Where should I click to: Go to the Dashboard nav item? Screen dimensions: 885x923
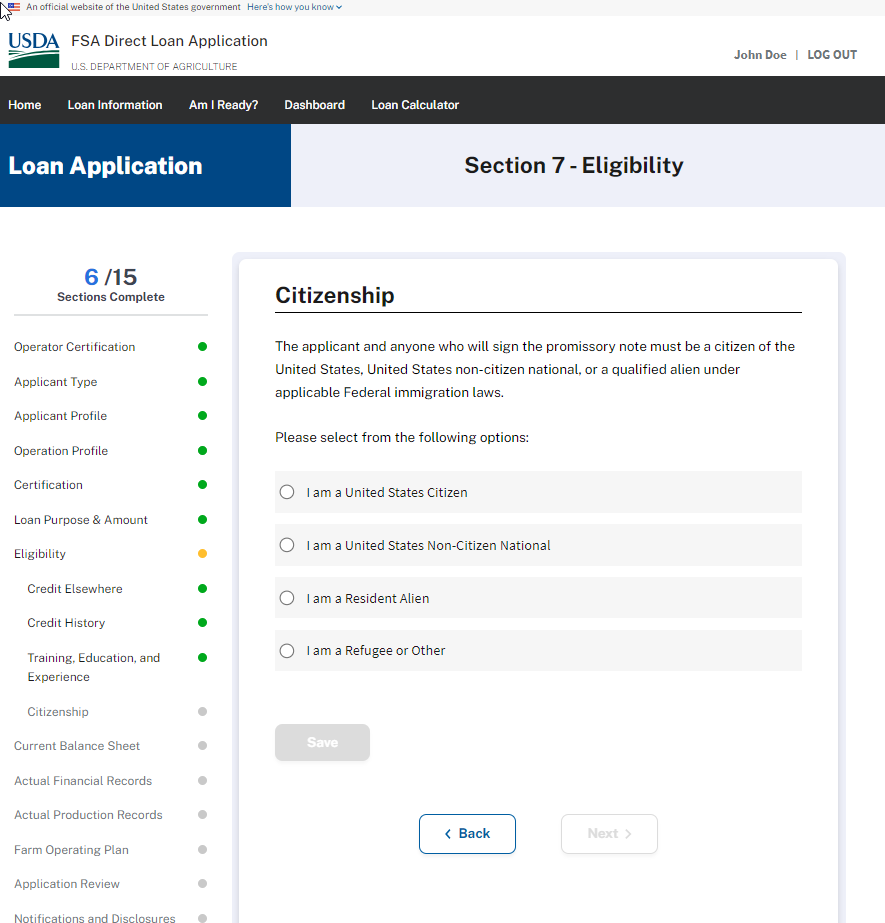[314, 105]
